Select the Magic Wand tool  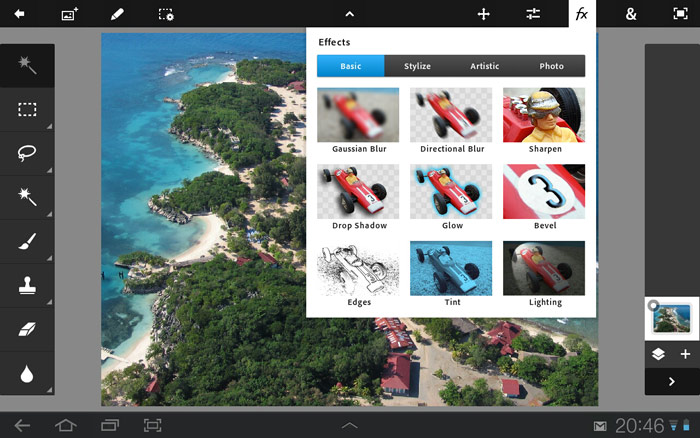pos(27,197)
